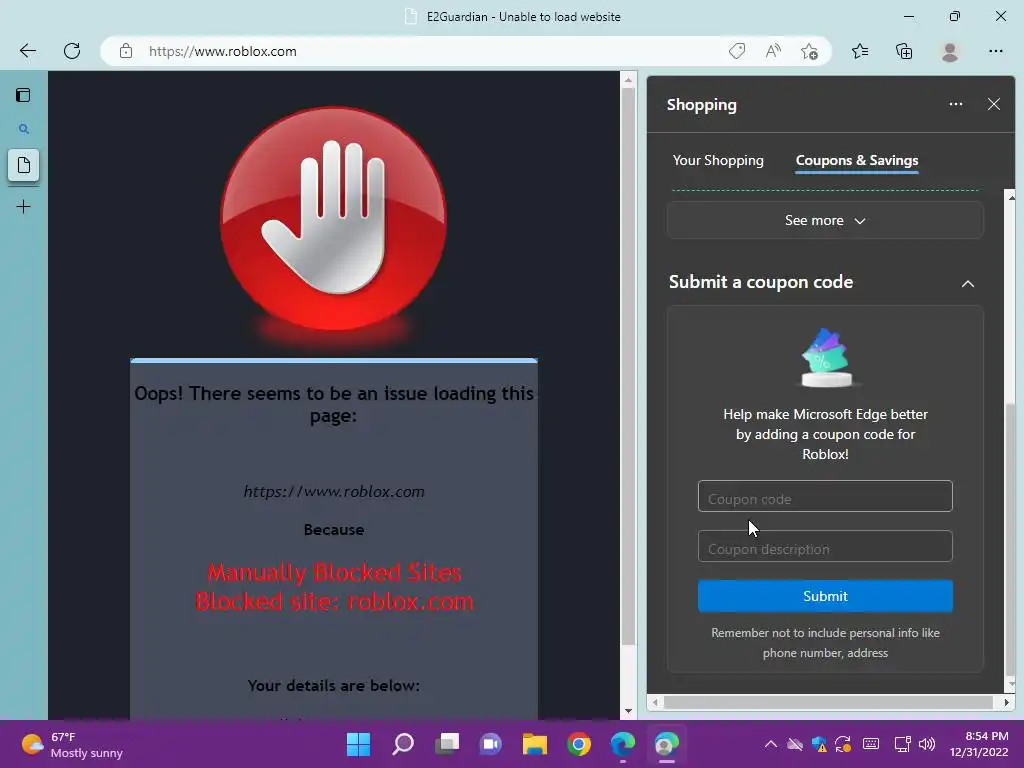Open Task View in taskbar
1024x768 pixels.
point(447,744)
